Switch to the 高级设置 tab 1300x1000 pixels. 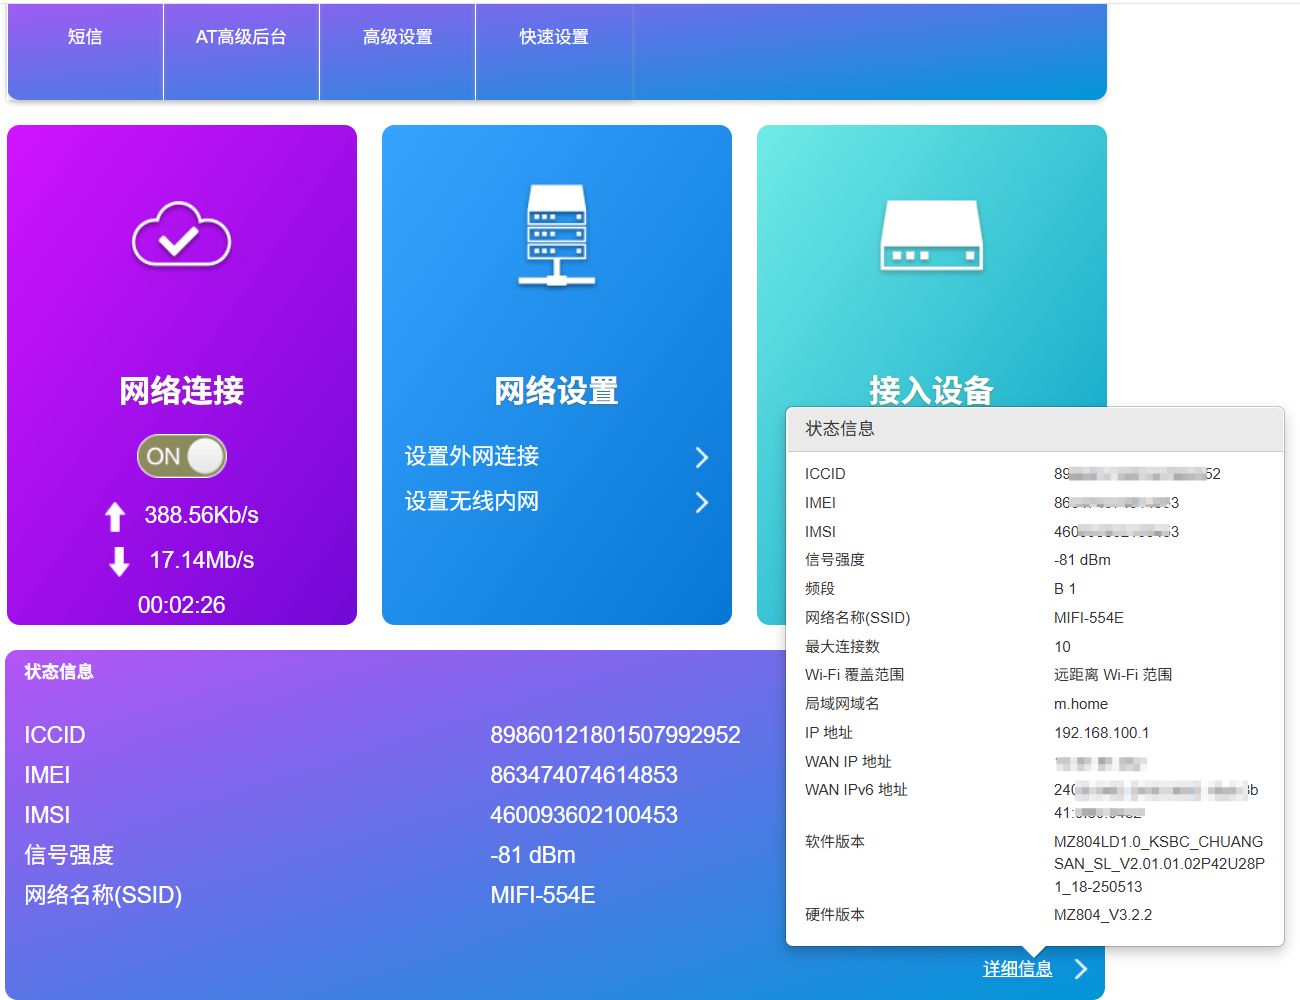[x=397, y=37]
